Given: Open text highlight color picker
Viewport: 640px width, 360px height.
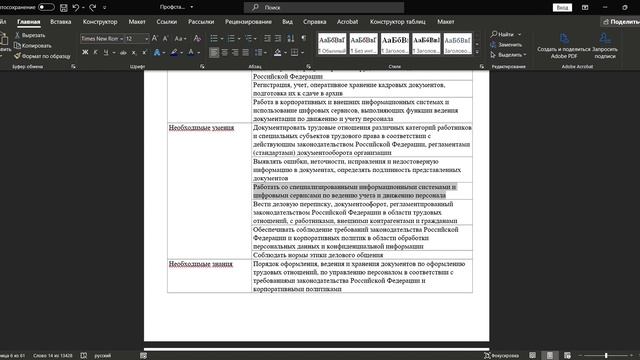Looking at the screenshot, I should [x=182, y=53].
